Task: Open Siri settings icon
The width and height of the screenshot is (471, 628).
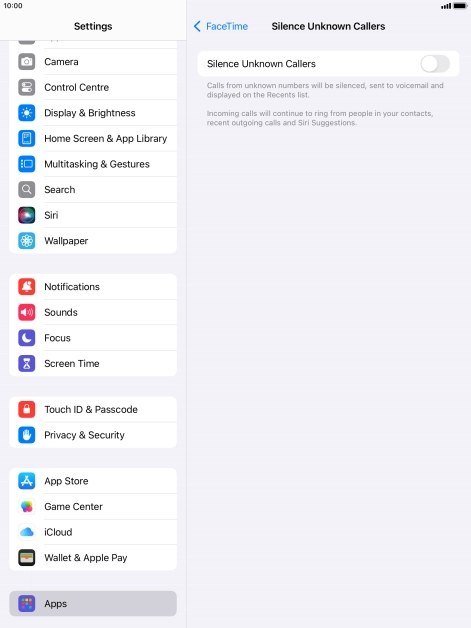Action: [x=27, y=215]
